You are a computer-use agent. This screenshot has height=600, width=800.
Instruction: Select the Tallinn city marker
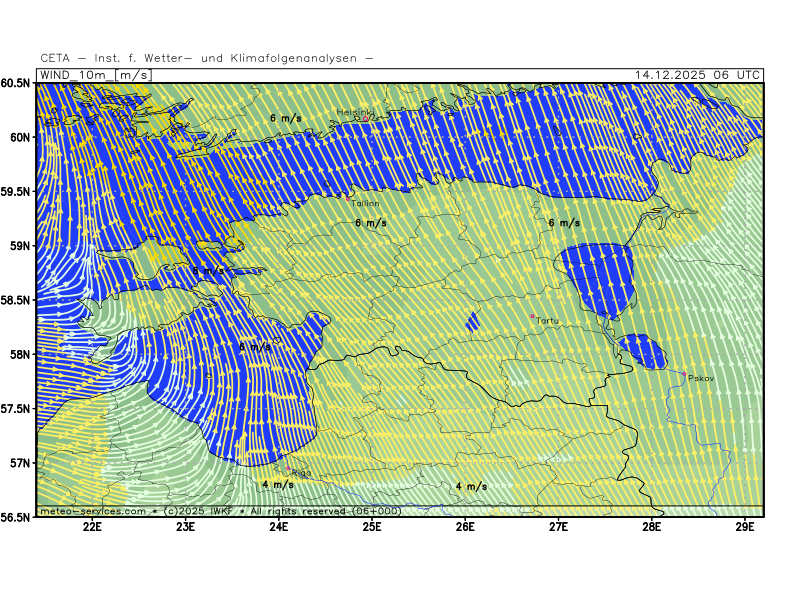tap(348, 198)
